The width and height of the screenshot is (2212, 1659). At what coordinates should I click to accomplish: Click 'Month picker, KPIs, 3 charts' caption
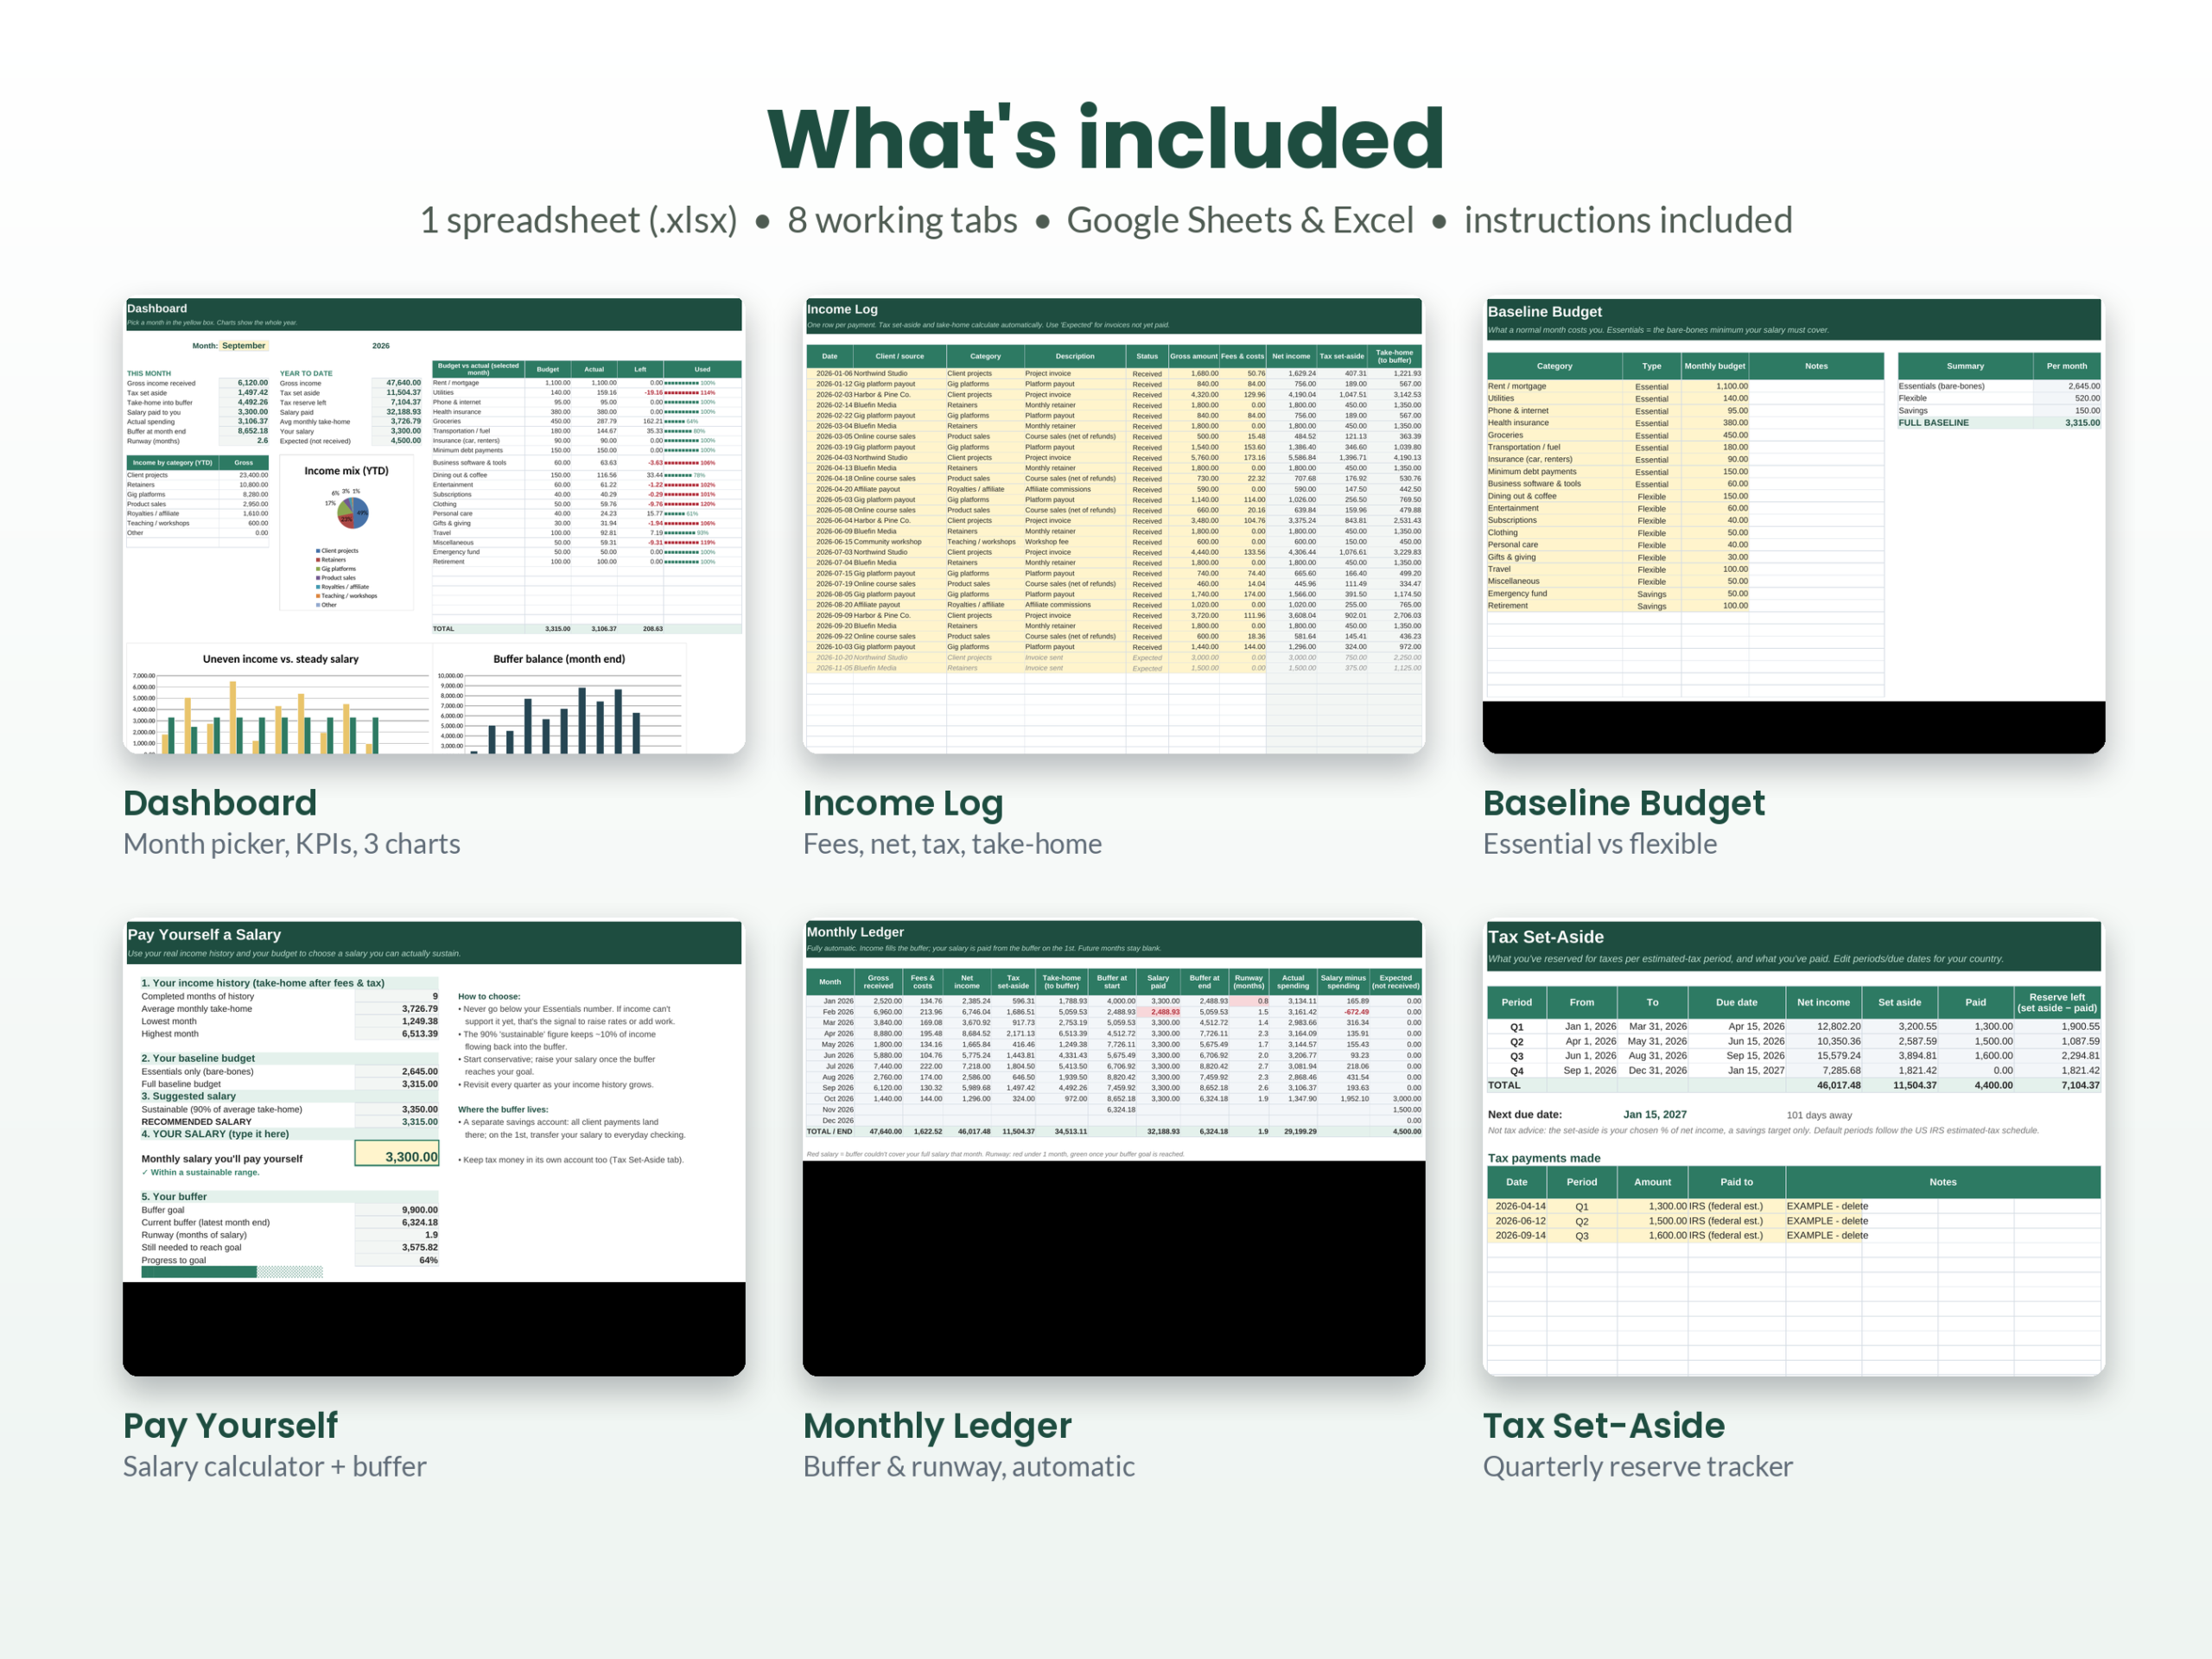[x=292, y=845]
